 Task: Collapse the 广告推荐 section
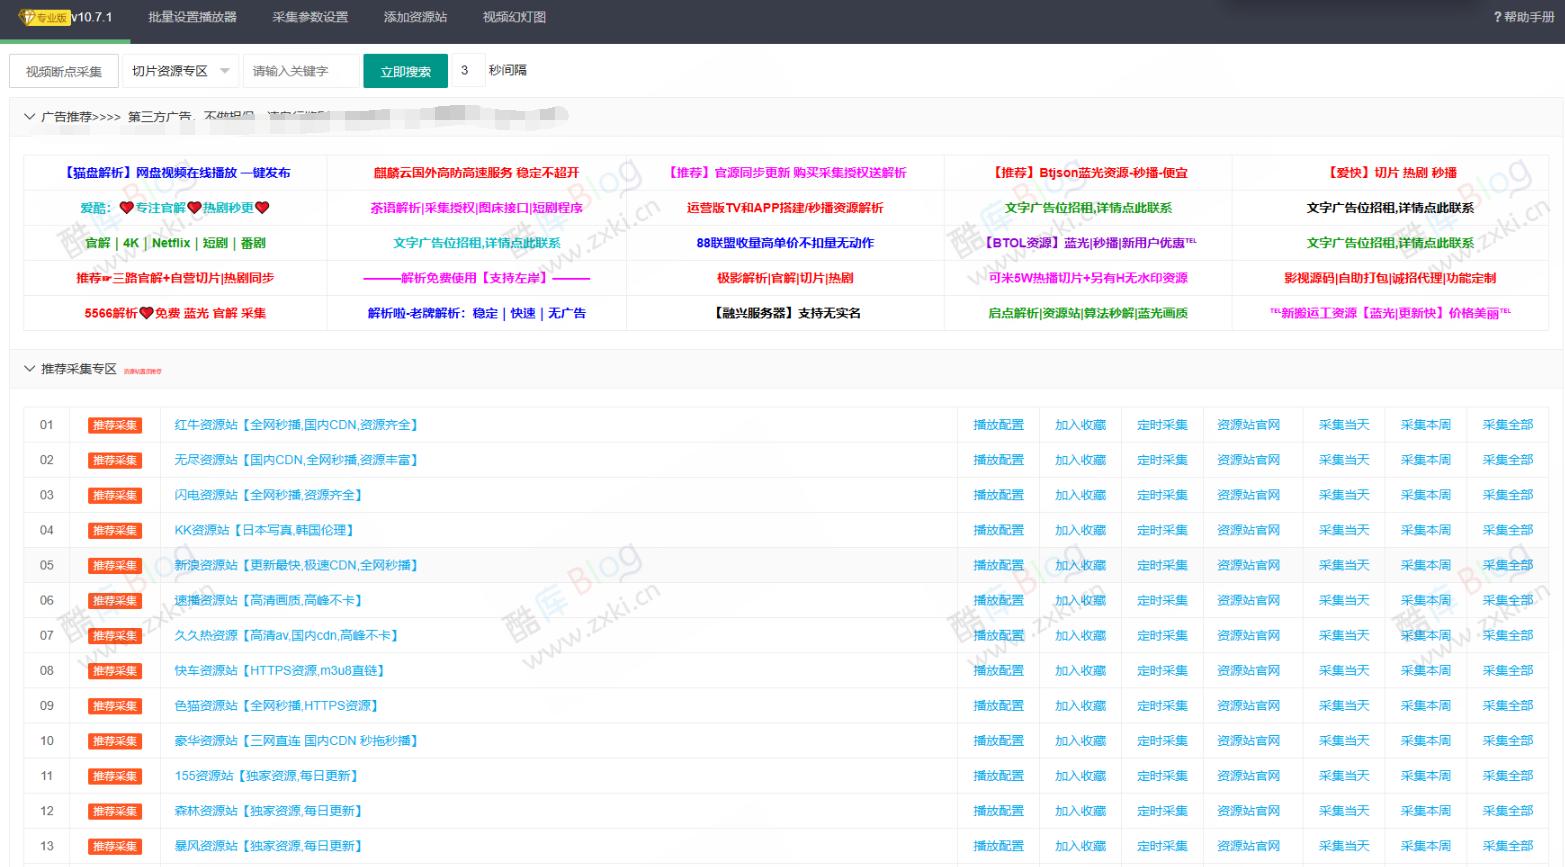pos(30,117)
